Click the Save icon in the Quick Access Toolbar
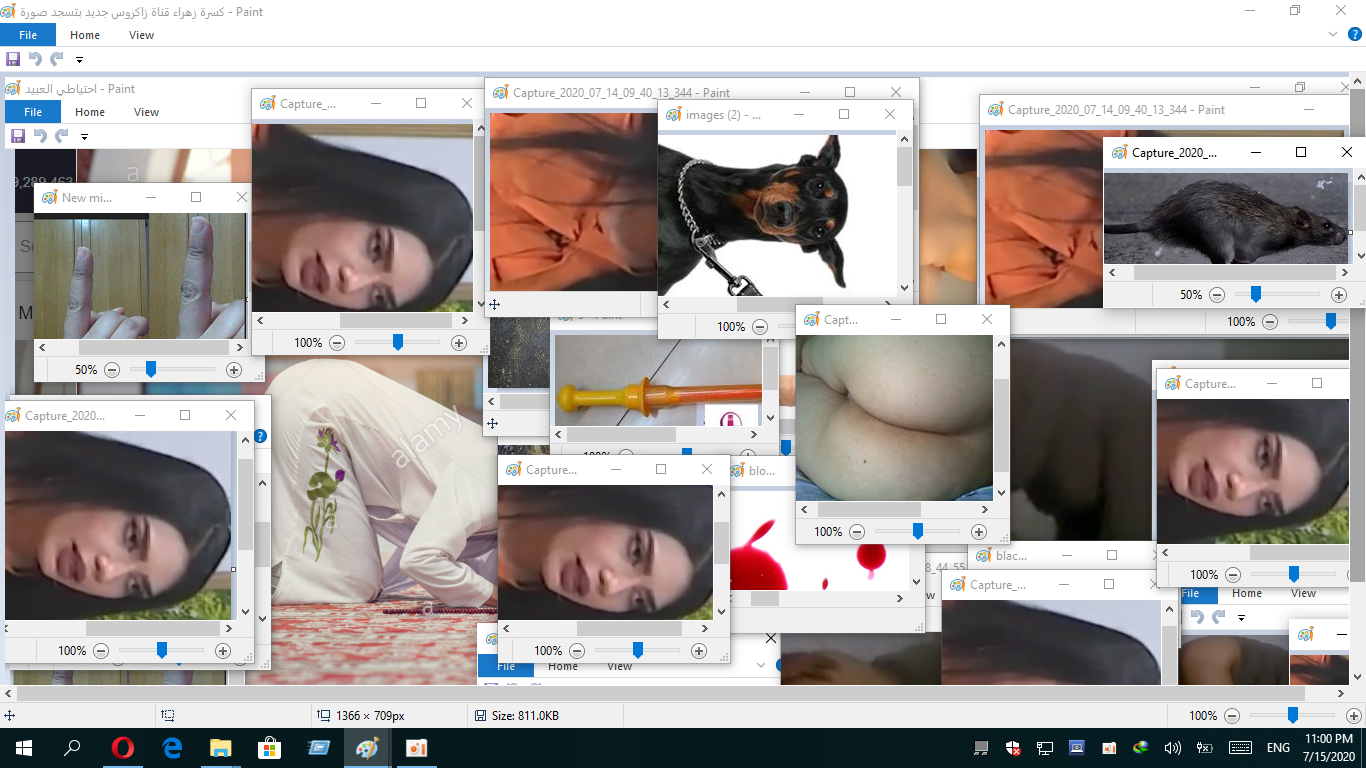This screenshot has height=768, width=1366. click(13, 59)
